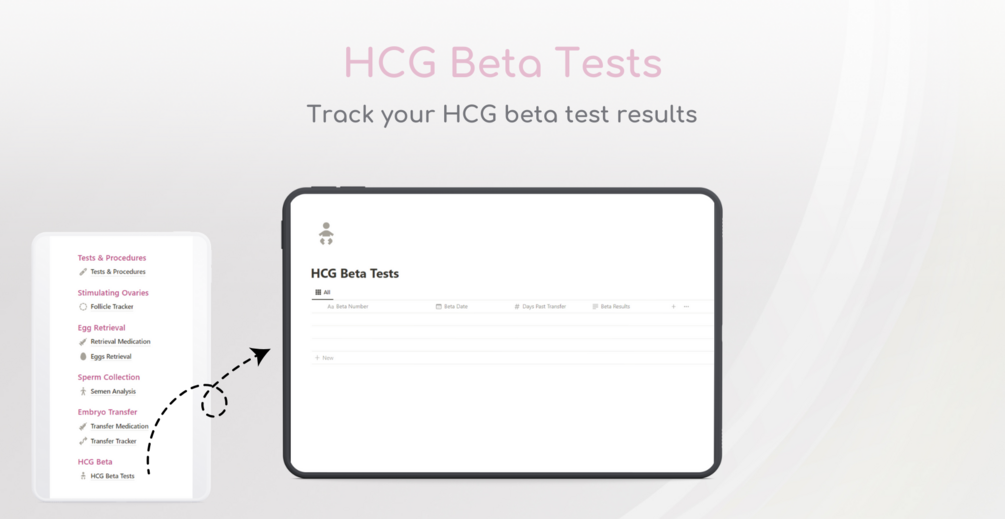Click the circle icon beside Follicle Tracker
This screenshot has height=519, width=1005.
coord(83,307)
